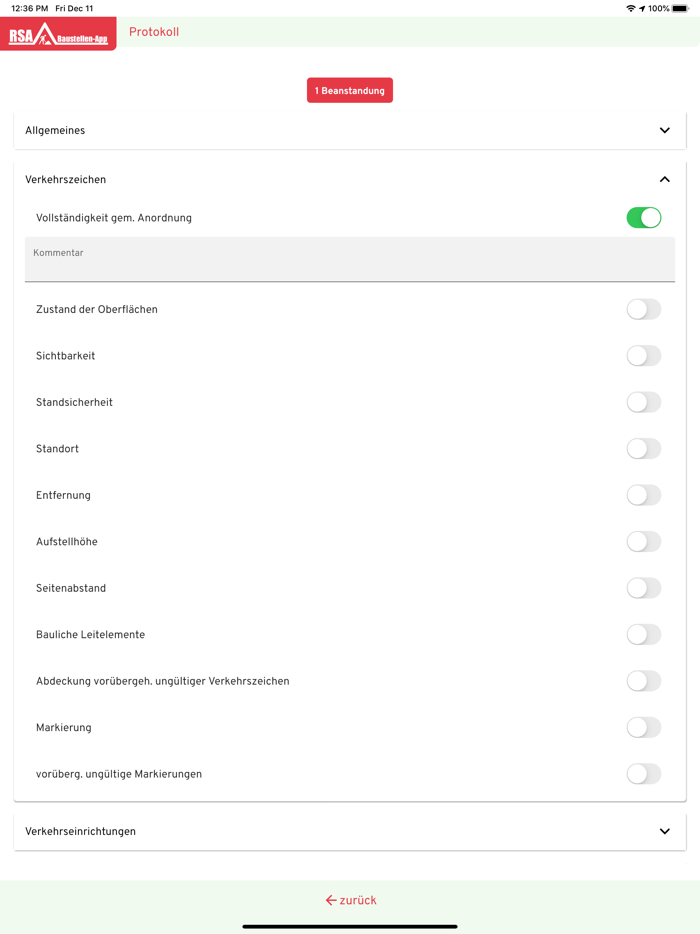The width and height of the screenshot is (700, 934).
Task: Tap the battery status icon
Action: pyautogui.click(x=681, y=8)
